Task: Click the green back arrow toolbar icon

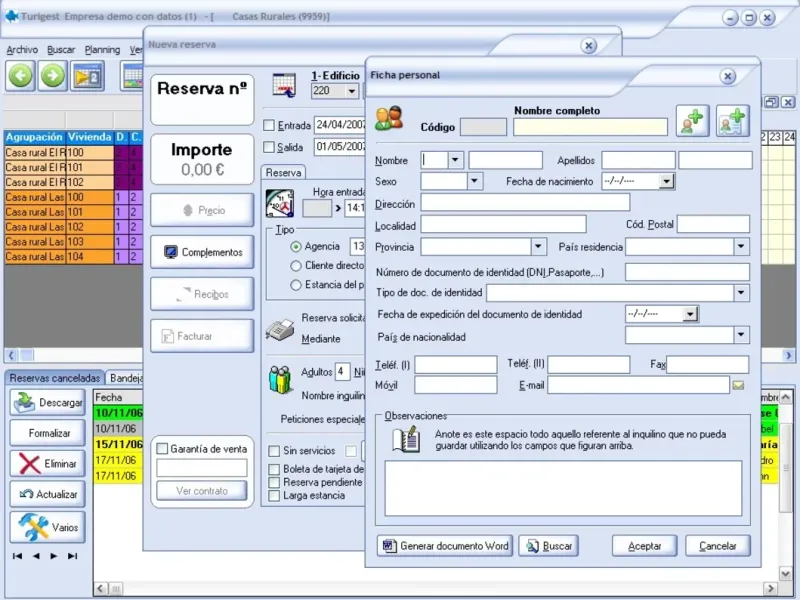Action: [20, 76]
